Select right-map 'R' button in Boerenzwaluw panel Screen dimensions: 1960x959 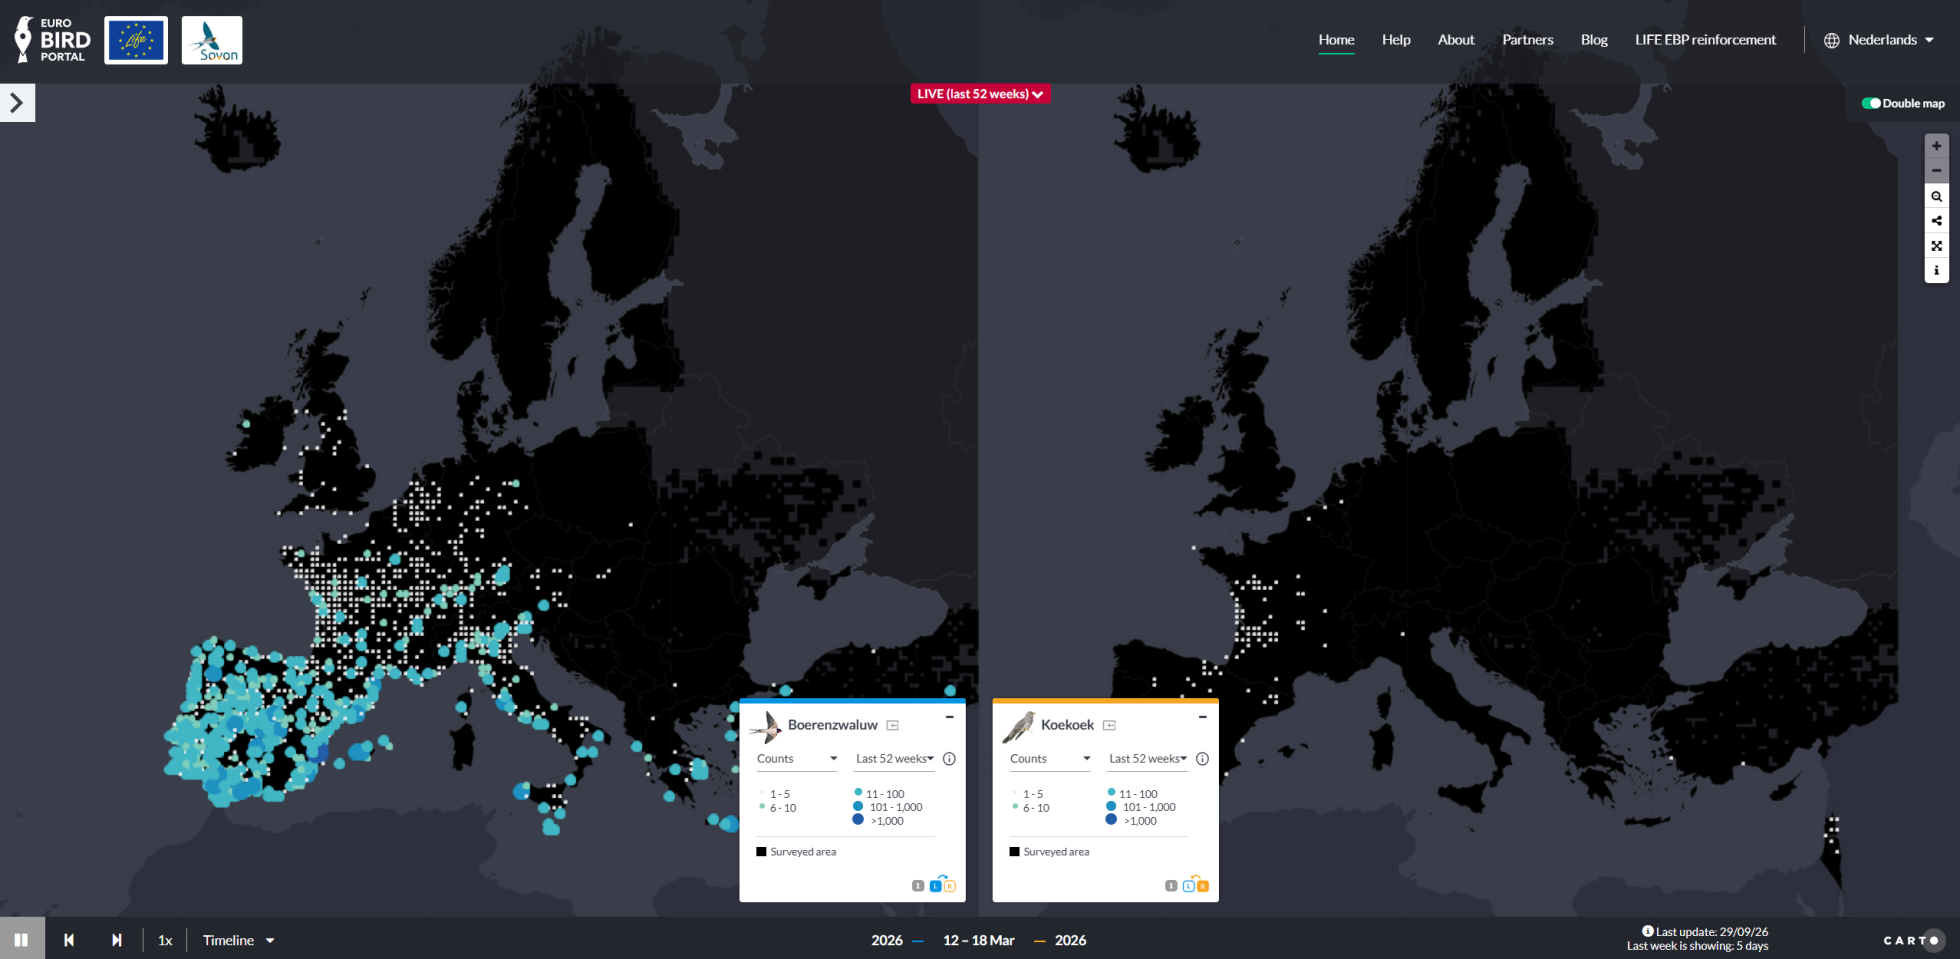(950, 886)
